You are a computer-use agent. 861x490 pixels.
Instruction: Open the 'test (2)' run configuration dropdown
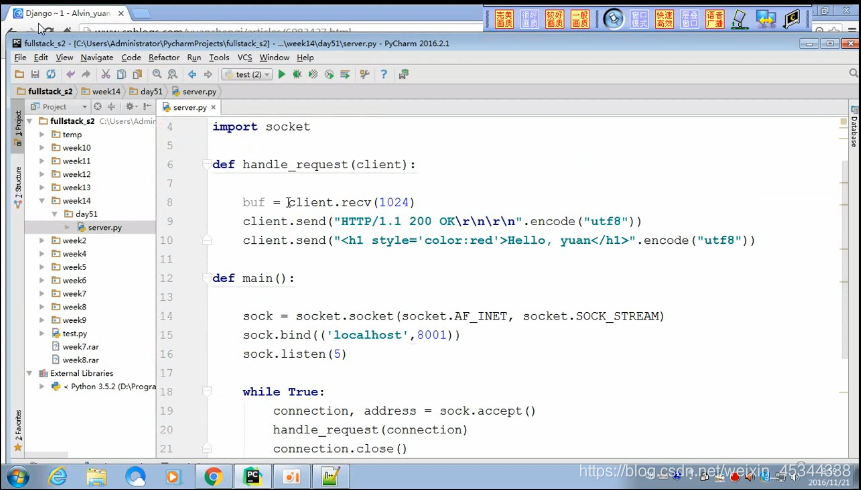[x=247, y=74]
